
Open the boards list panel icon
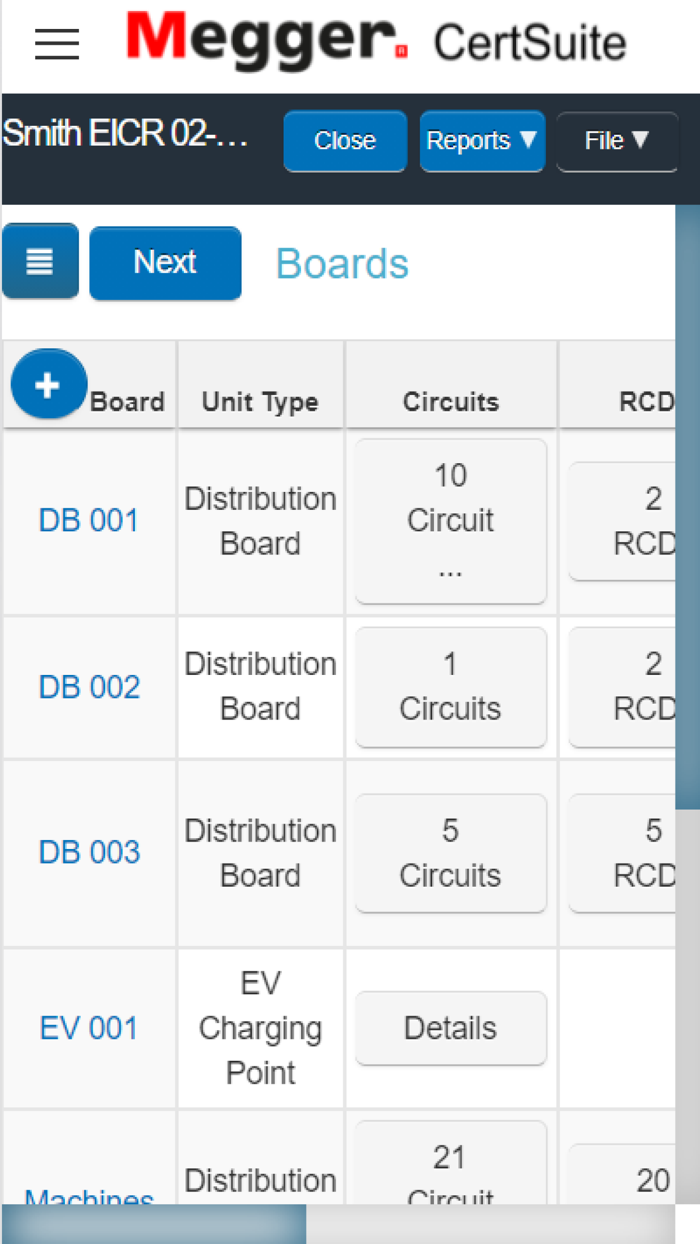tap(39, 261)
